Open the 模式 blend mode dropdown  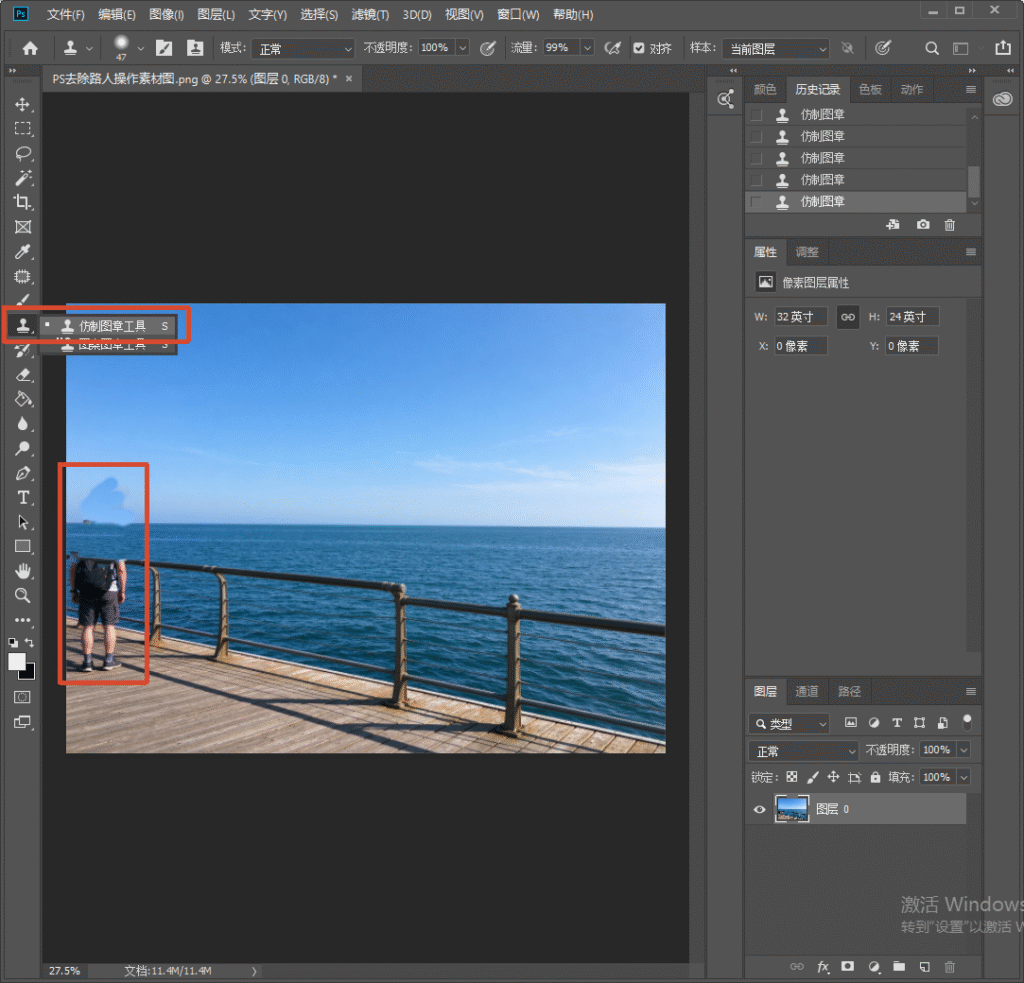pyautogui.click(x=304, y=48)
